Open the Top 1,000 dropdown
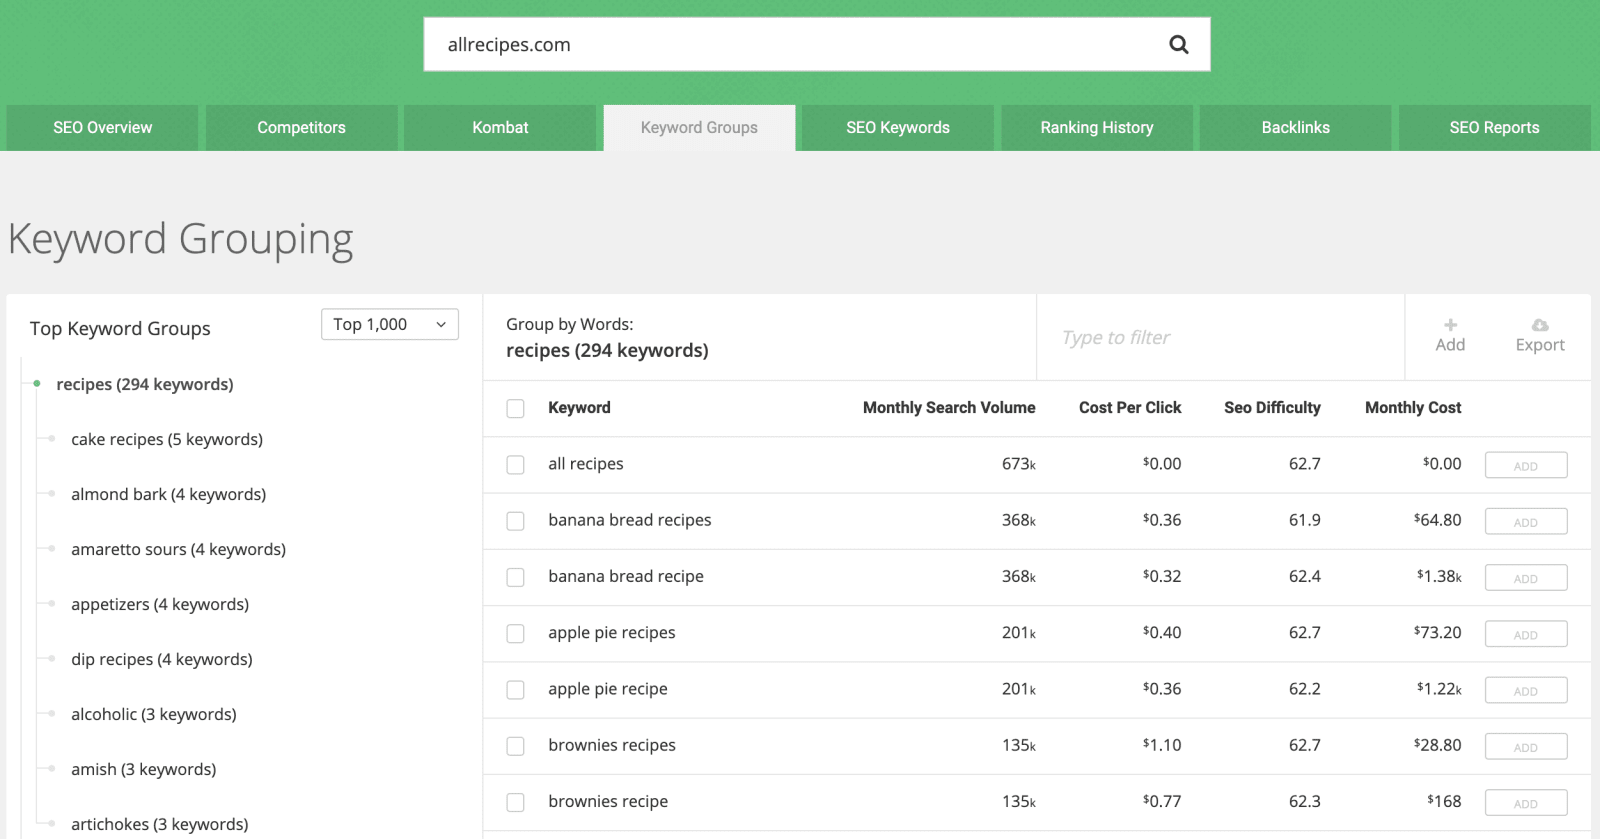The width and height of the screenshot is (1600, 839). point(390,324)
